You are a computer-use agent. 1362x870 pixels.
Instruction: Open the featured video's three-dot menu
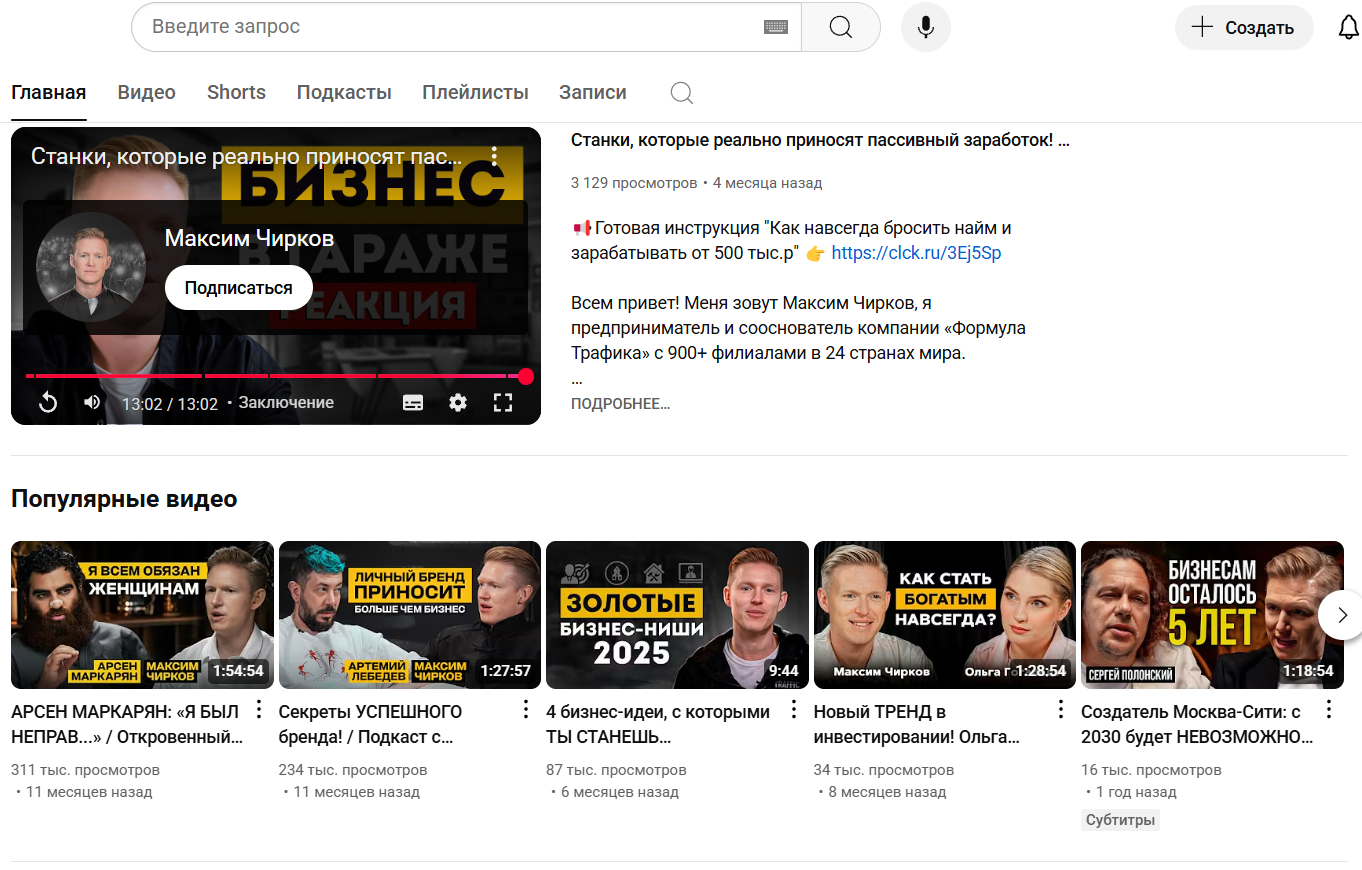[494, 156]
